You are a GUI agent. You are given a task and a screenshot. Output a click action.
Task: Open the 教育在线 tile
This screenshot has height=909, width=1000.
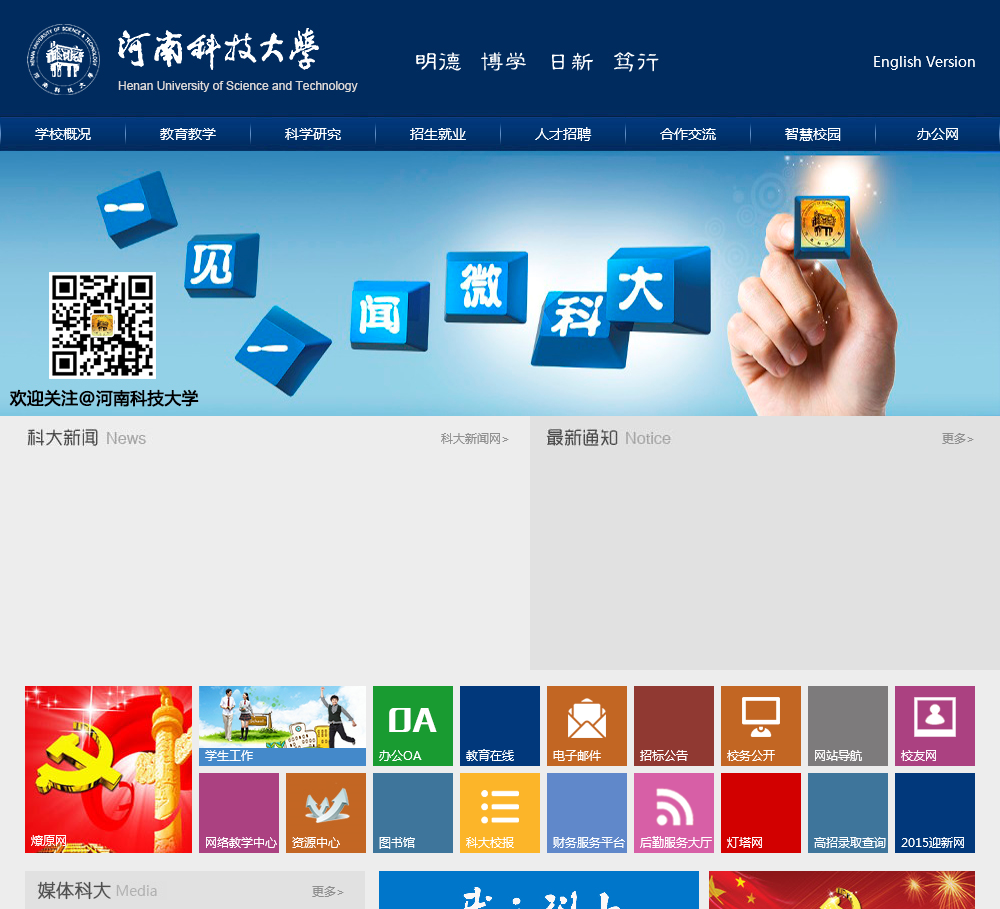coord(500,726)
